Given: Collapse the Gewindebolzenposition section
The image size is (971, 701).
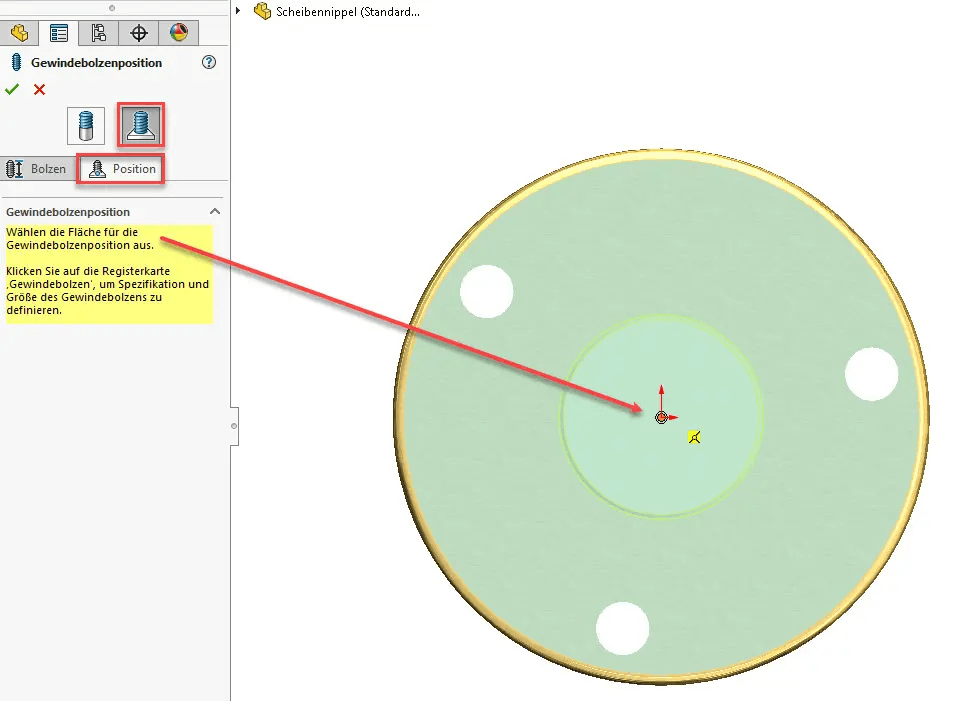Looking at the screenshot, I should (214, 212).
